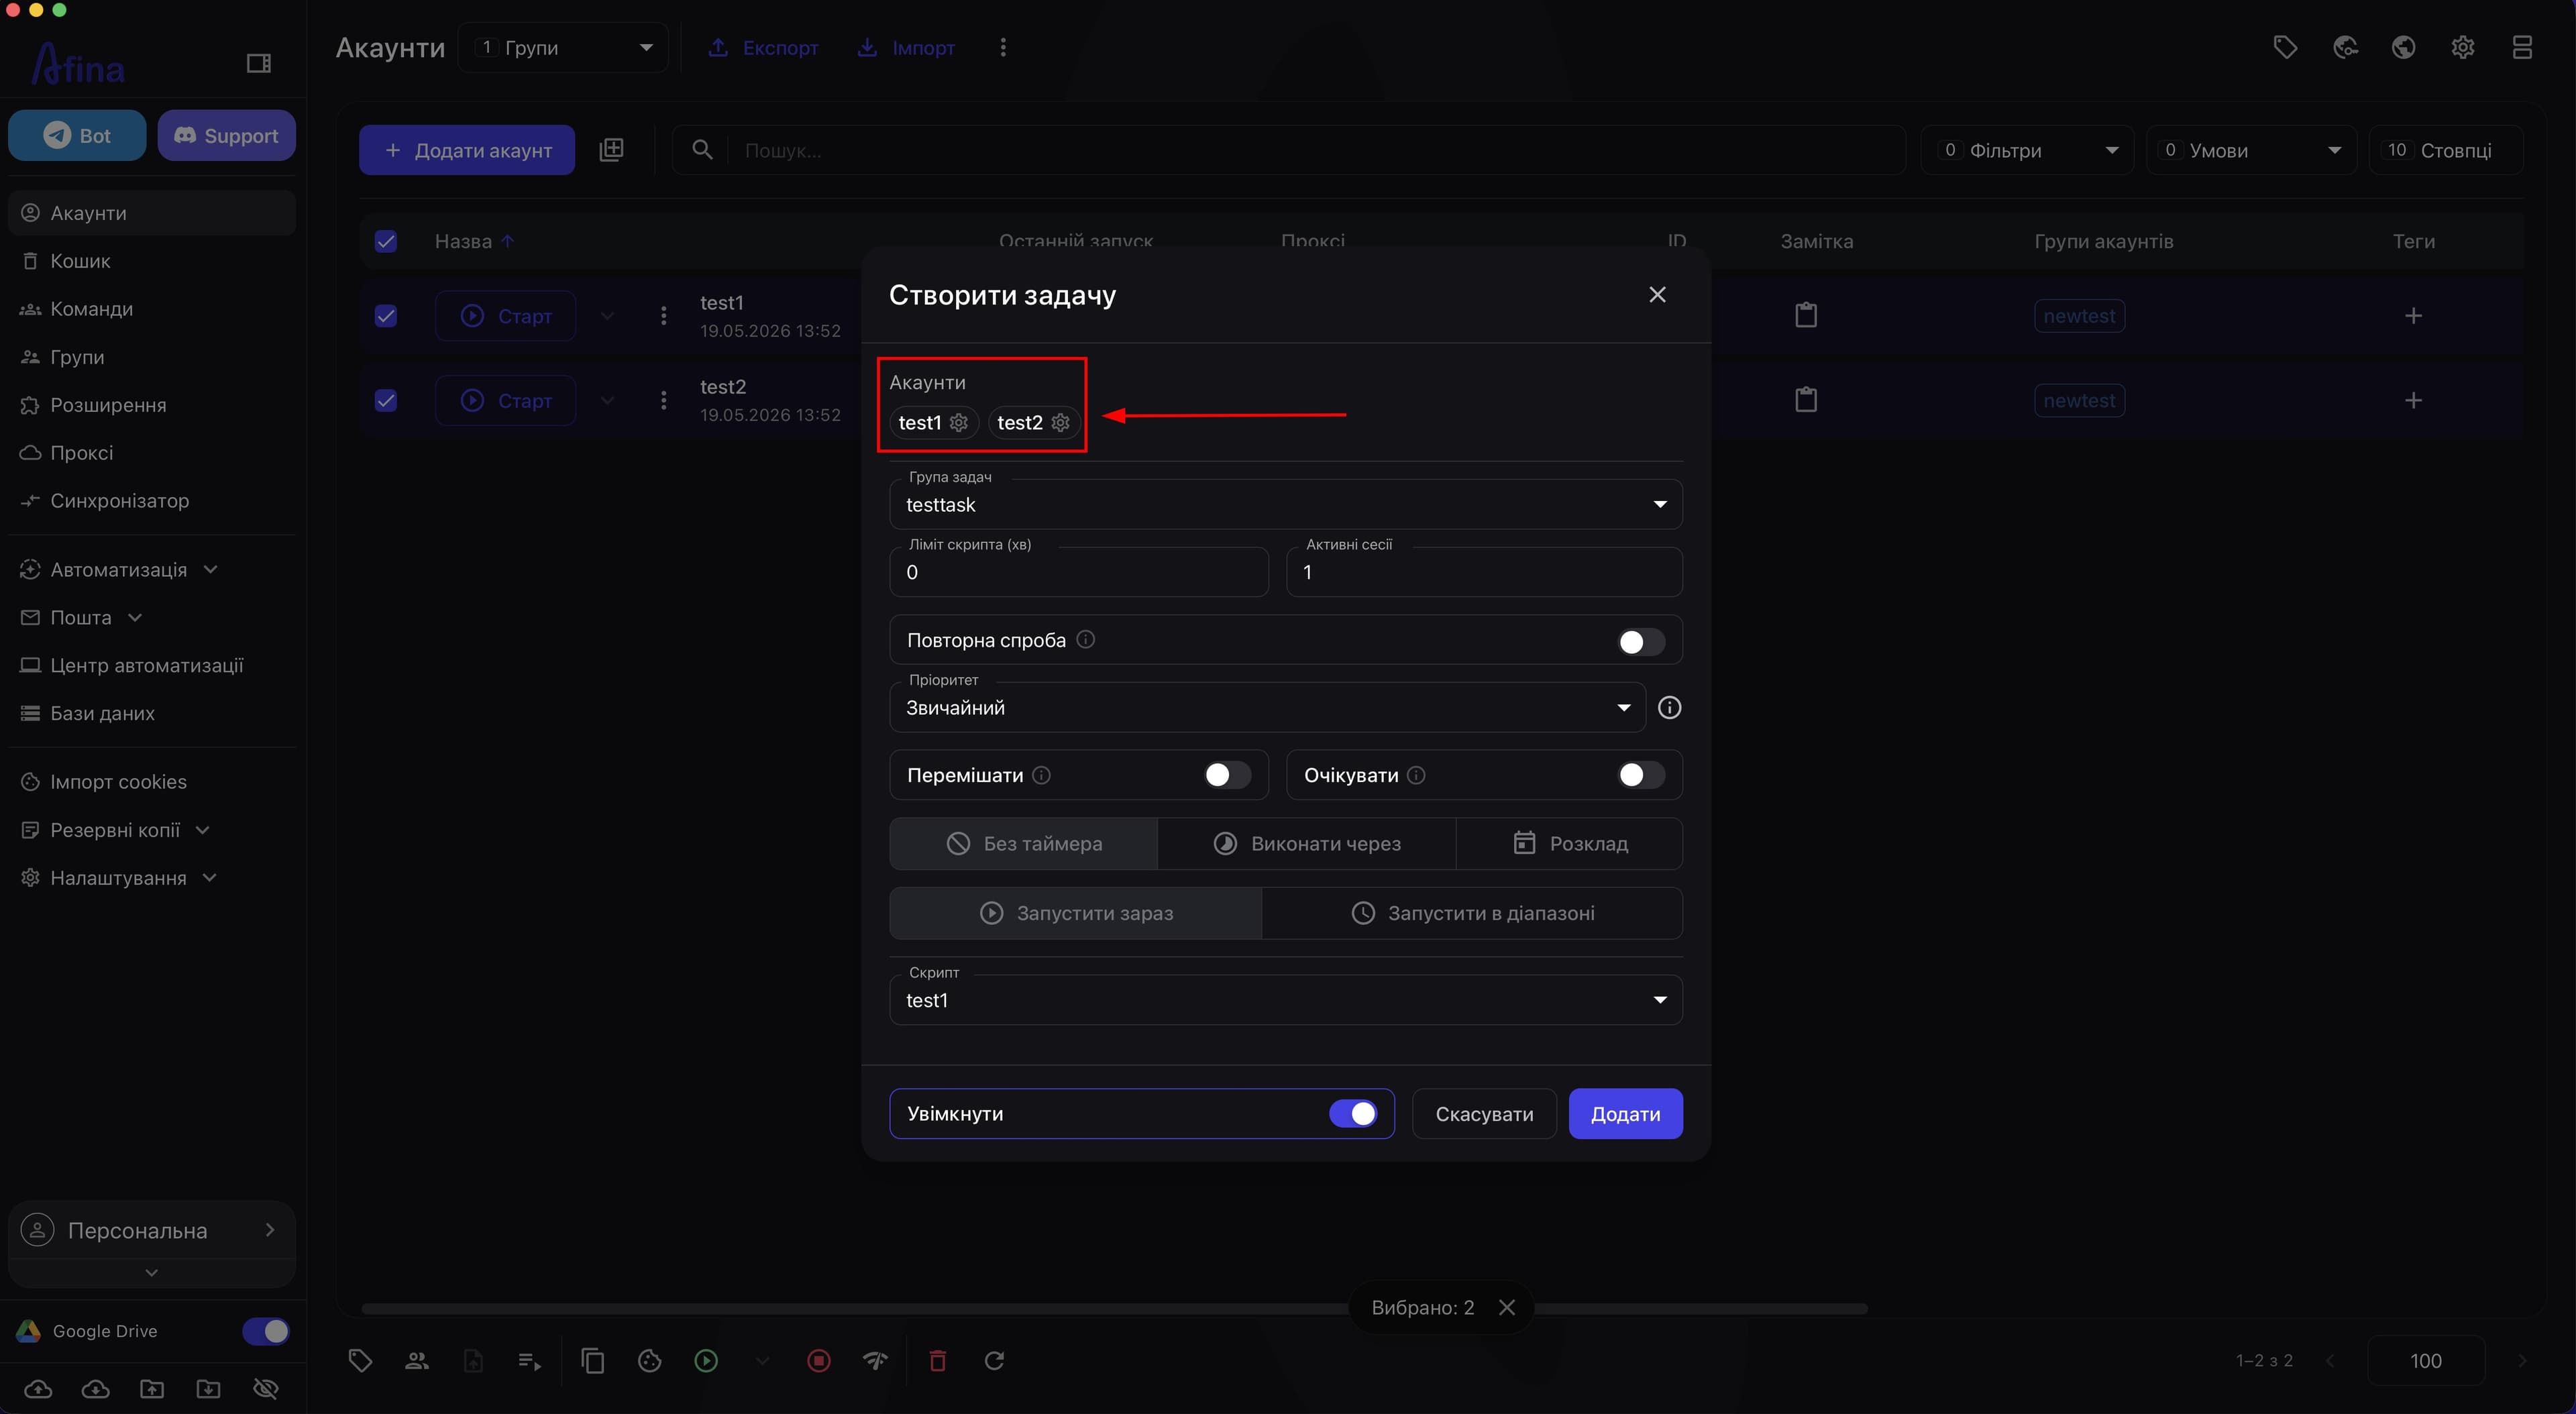The image size is (2576, 1414).
Task: Open the Умови dropdown
Action: pyautogui.click(x=2251, y=150)
